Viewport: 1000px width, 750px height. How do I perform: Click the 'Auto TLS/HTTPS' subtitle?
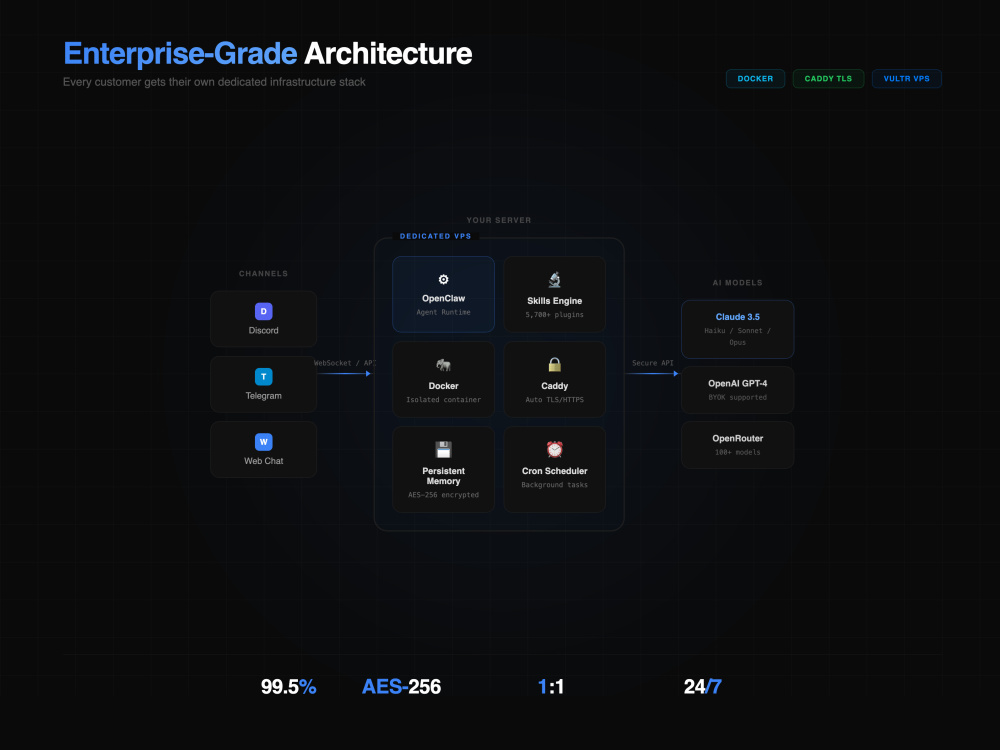[555, 400]
